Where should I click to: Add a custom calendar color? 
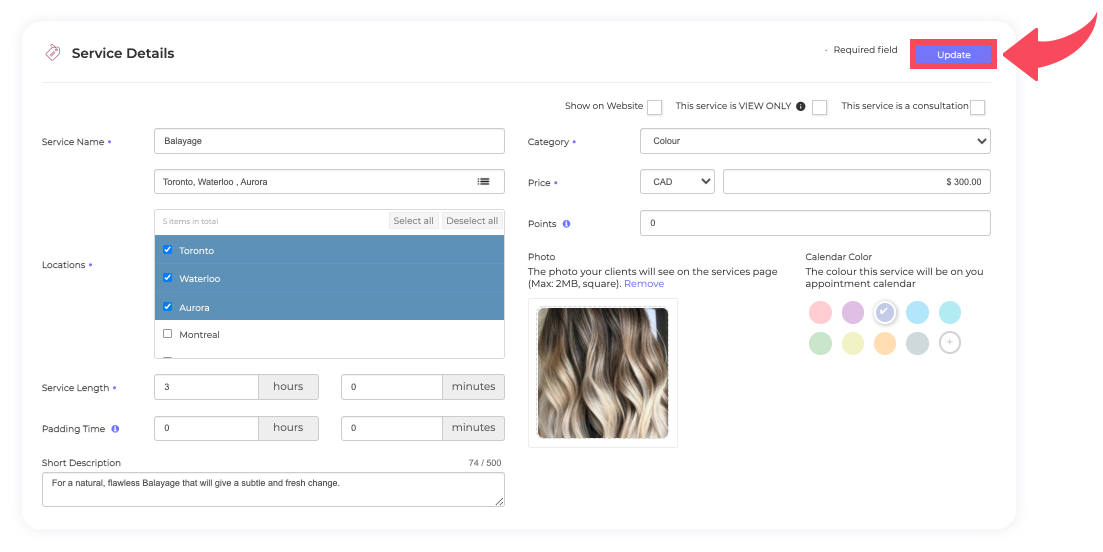pos(950,342)
